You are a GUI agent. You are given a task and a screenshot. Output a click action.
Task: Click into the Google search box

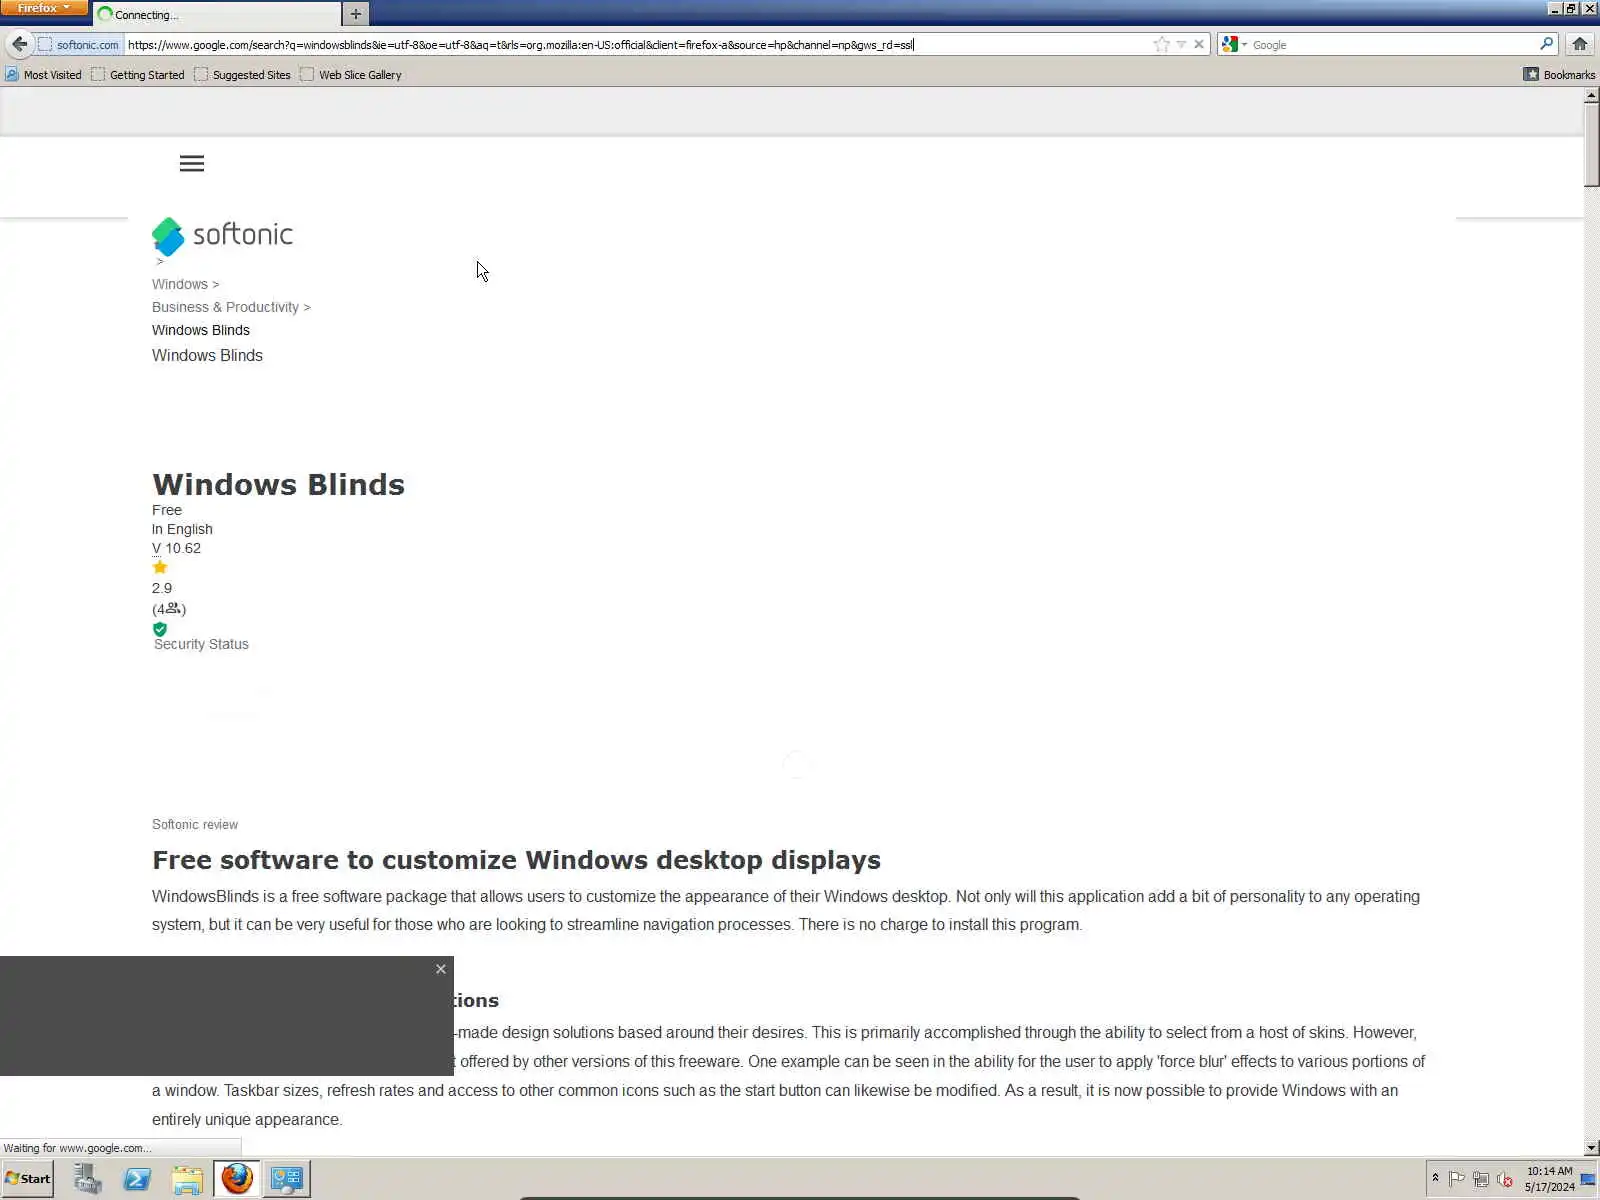[x=1394, y=45]
